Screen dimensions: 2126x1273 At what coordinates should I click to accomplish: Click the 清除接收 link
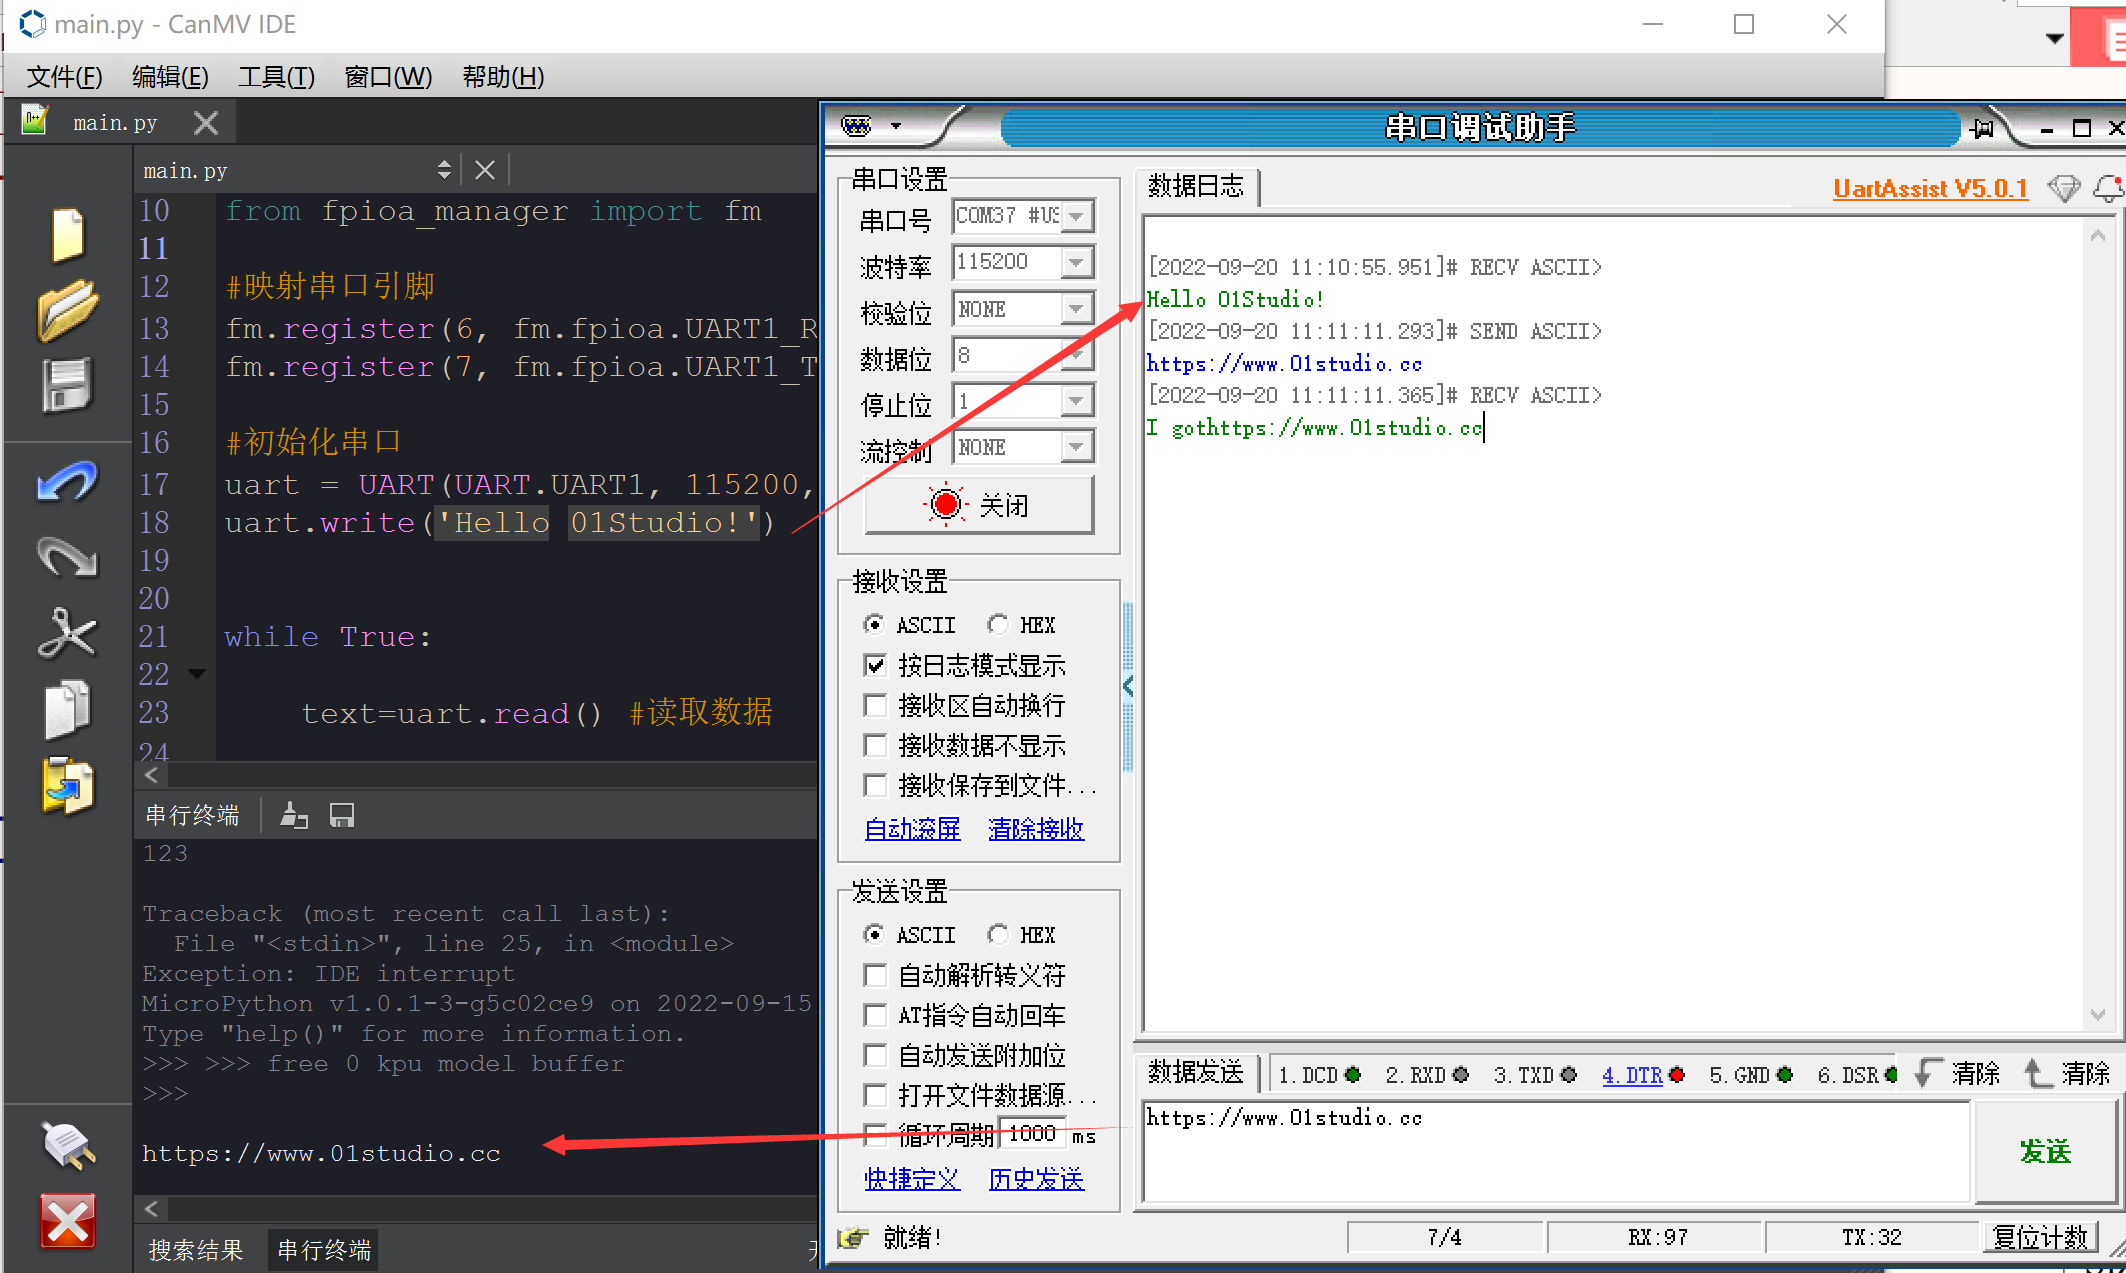(x=1036, y=829)
